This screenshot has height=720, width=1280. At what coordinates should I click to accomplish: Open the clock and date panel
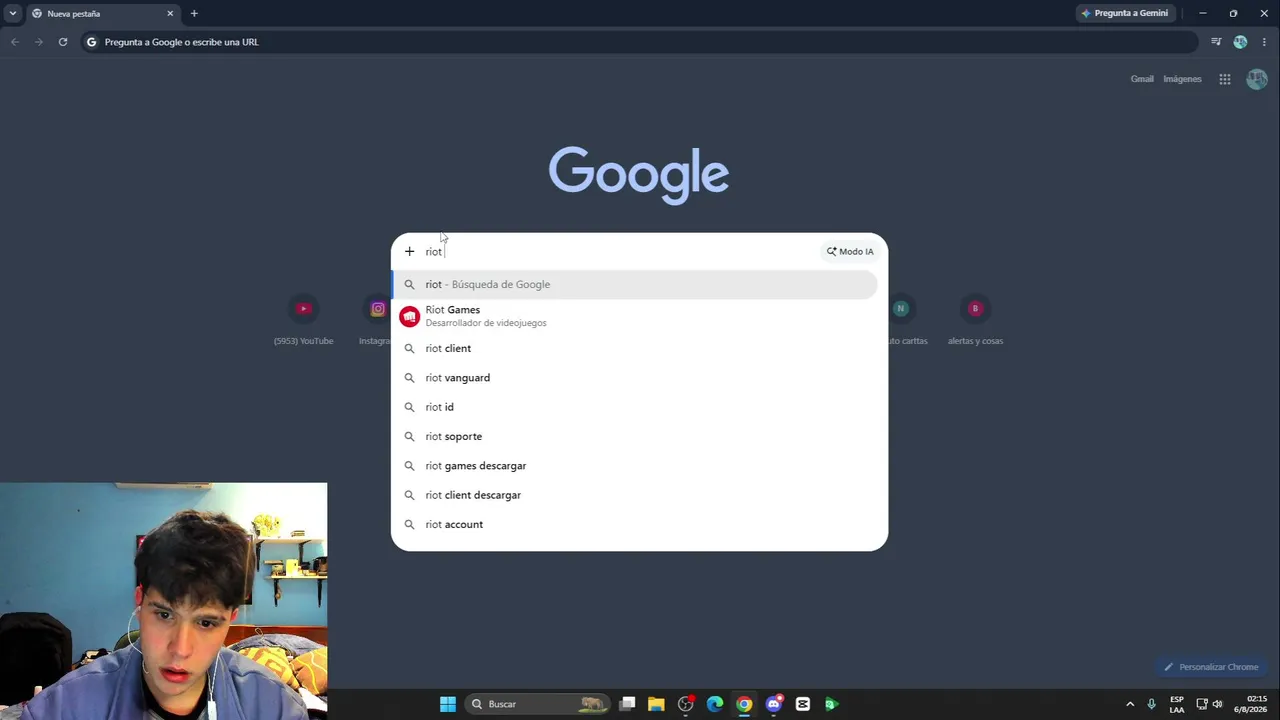[1251, 704]
